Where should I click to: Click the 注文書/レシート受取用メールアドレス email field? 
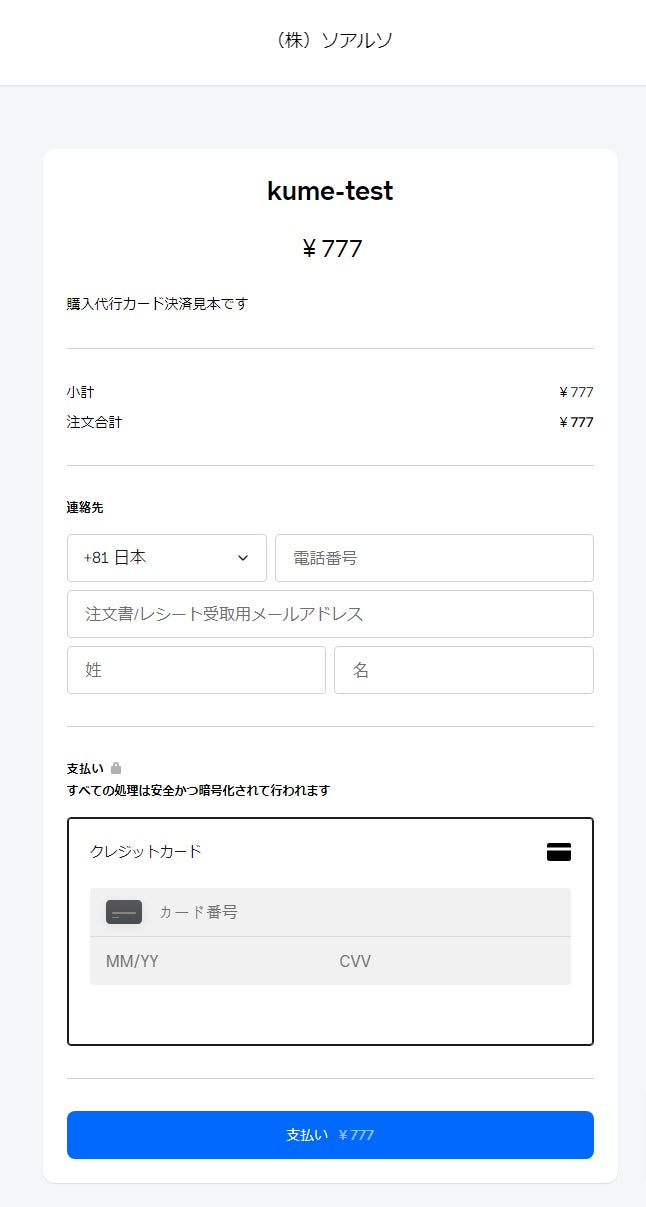point(330,614)
